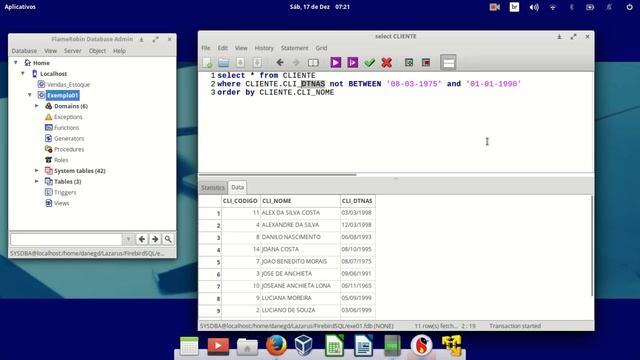Open the Aplicativos menu in top panel
640x360 pixels.
[x=20, y=7]
